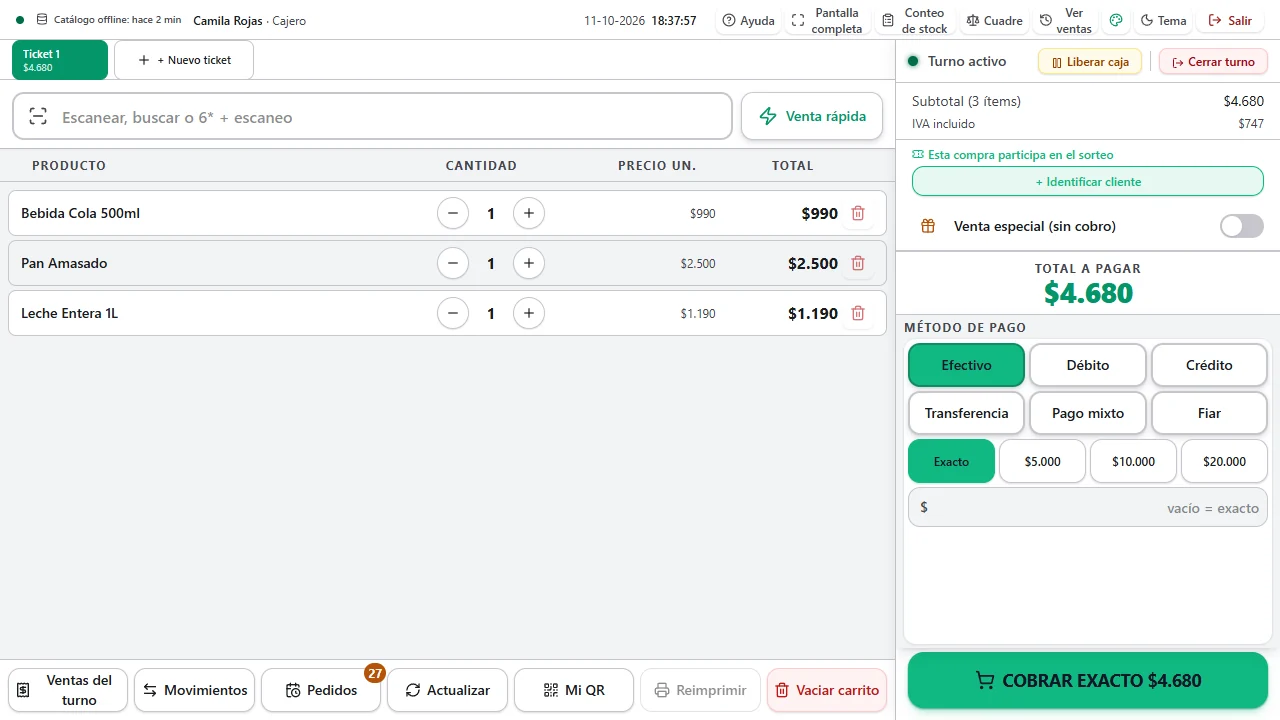Image resolution: width=1280 pixels, height=720 pixels.
Task: Click Identificar cliente button
Action: 1088,182
